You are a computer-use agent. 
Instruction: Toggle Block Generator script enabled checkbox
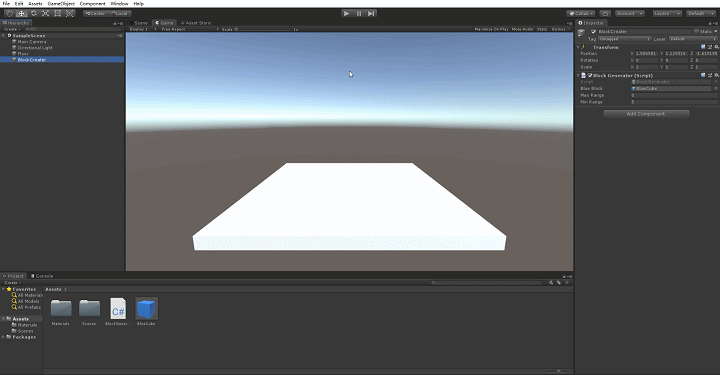point(590,75)
